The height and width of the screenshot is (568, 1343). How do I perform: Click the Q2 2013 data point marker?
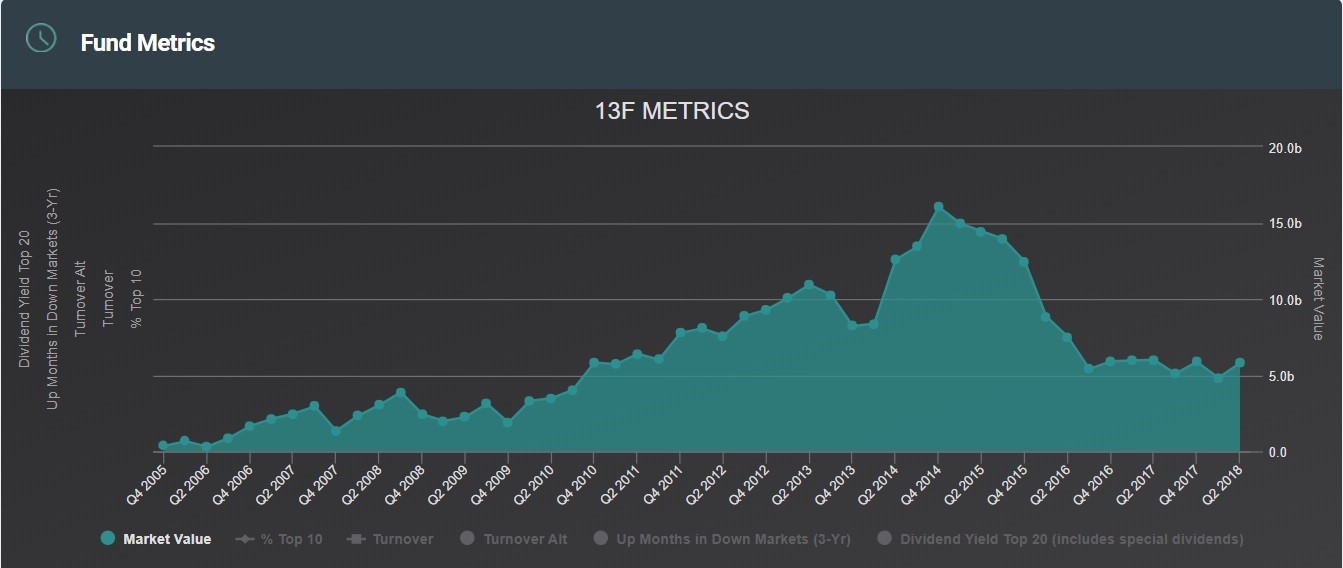point(809,285)
